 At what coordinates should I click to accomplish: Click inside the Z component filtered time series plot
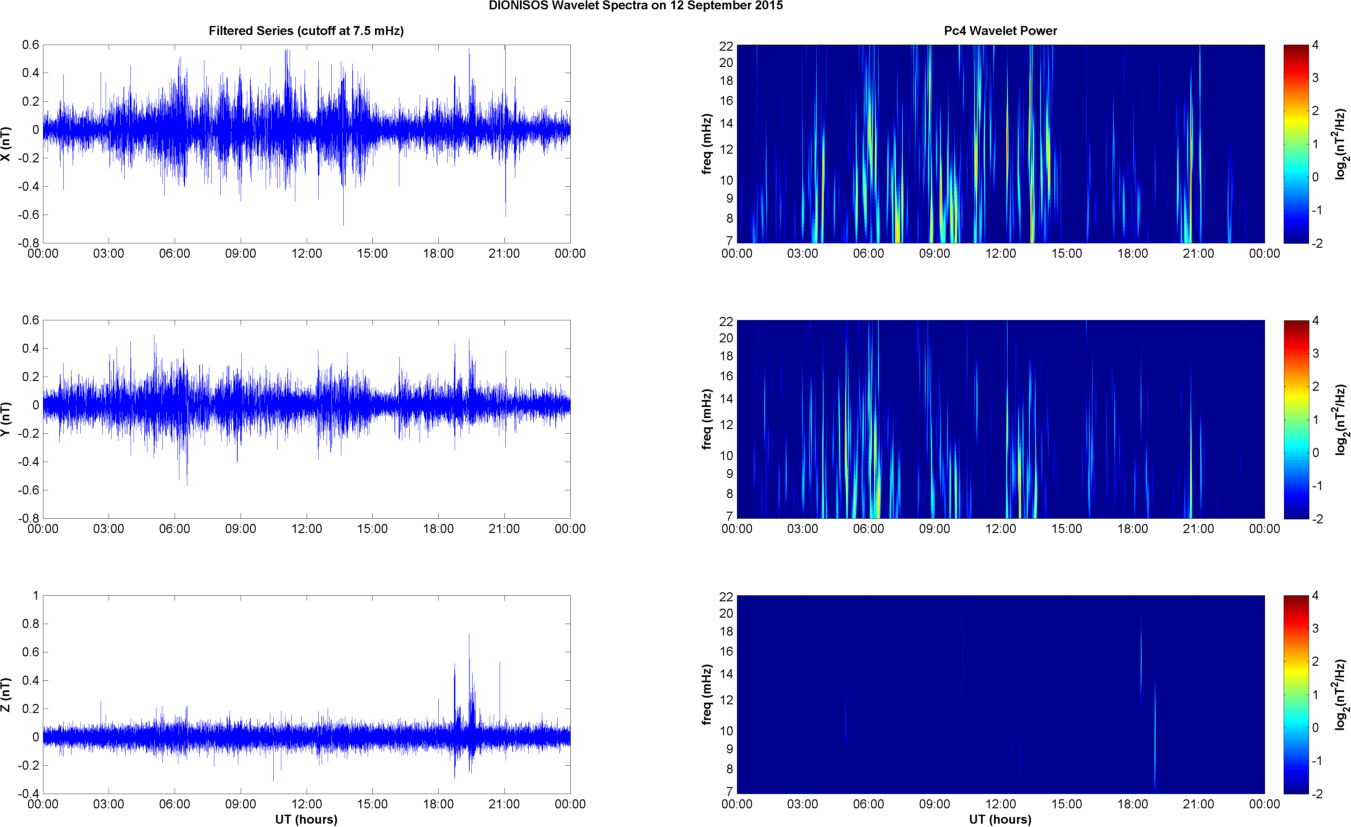pyautogui.click(x=306, y=694)
